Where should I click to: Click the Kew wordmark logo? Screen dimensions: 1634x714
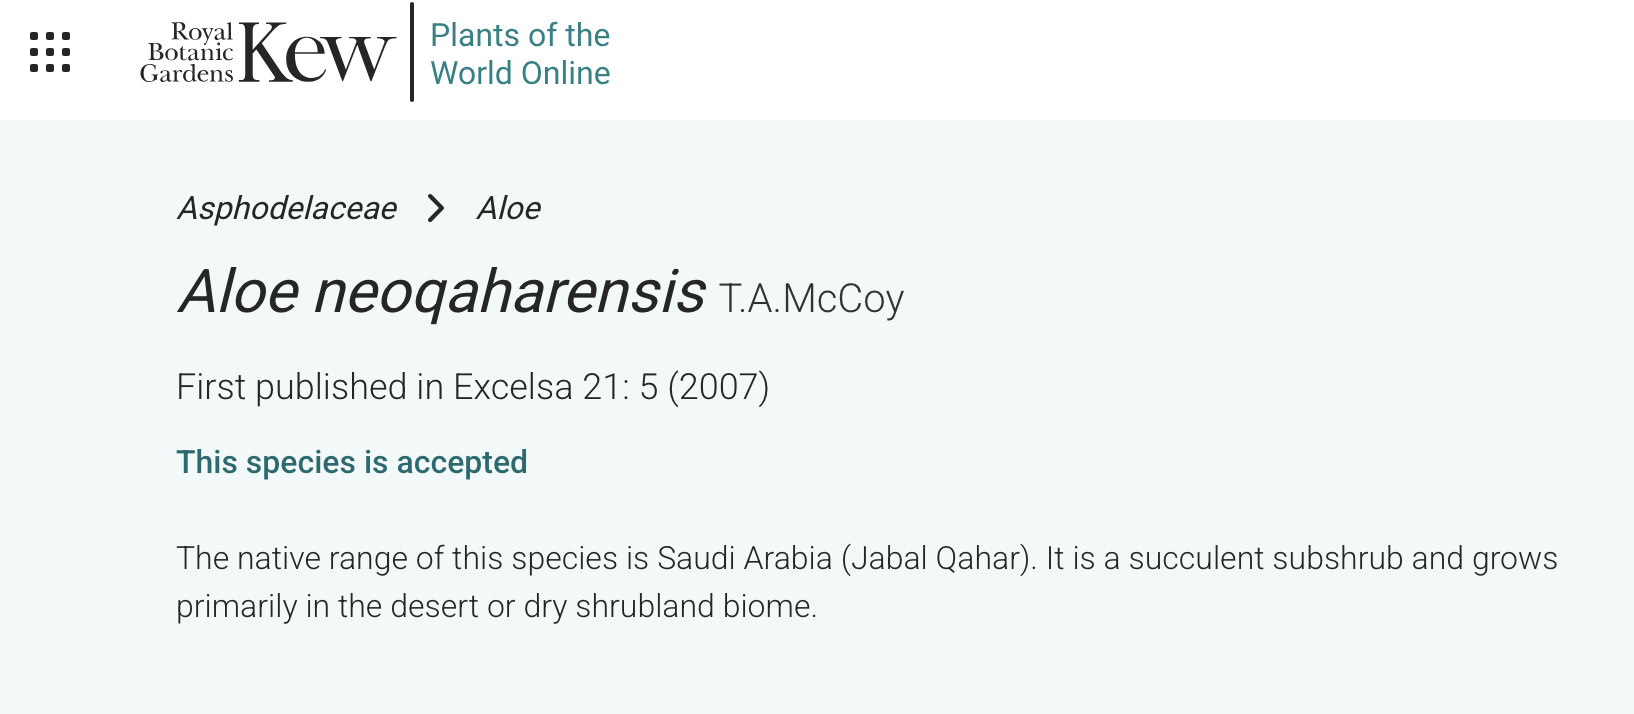[x=317, y=54]
